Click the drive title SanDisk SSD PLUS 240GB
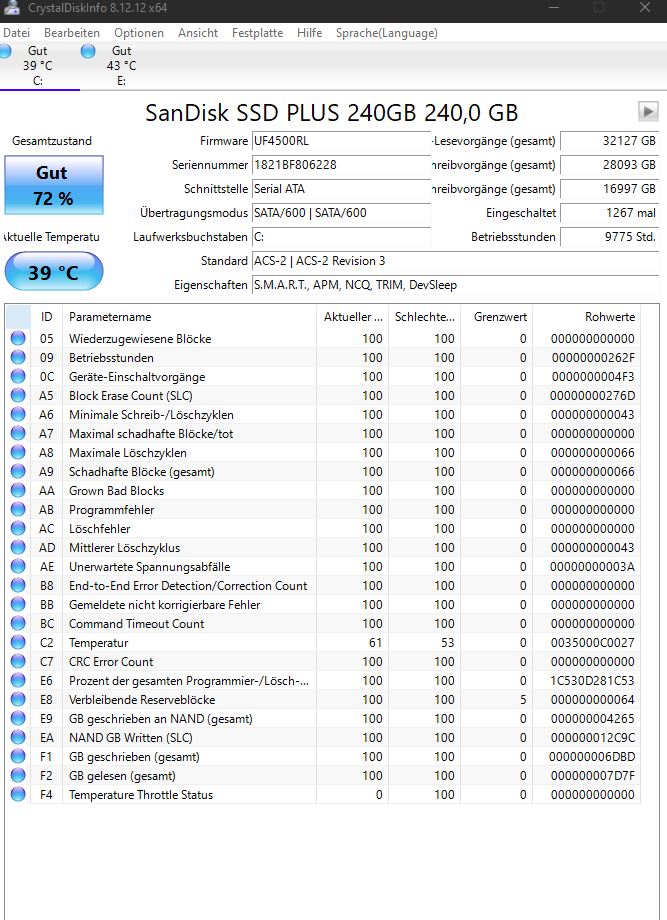 pos(331,113)
